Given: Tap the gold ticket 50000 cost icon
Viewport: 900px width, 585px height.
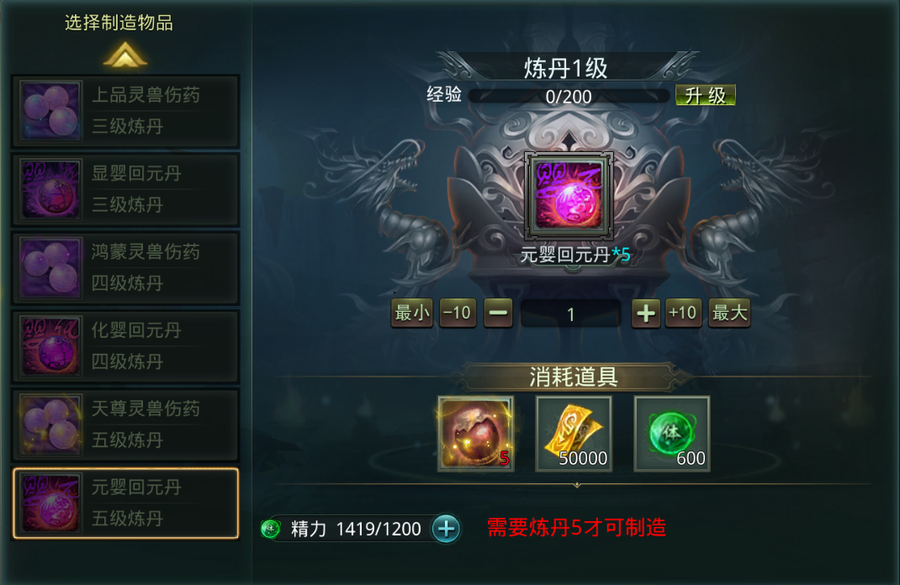Looking at the screenshot, I should 574,433.
